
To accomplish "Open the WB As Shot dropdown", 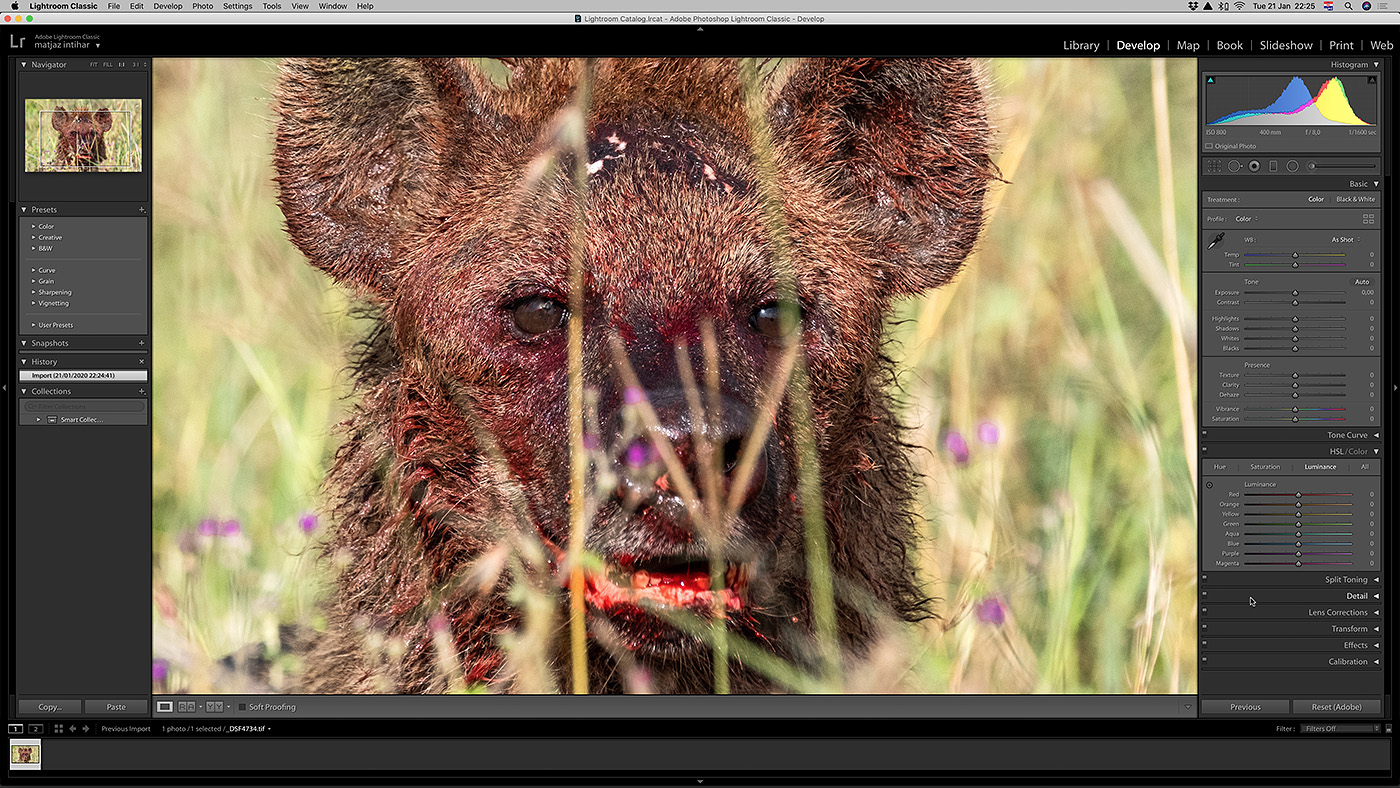I will click(x=1344, y=240).
